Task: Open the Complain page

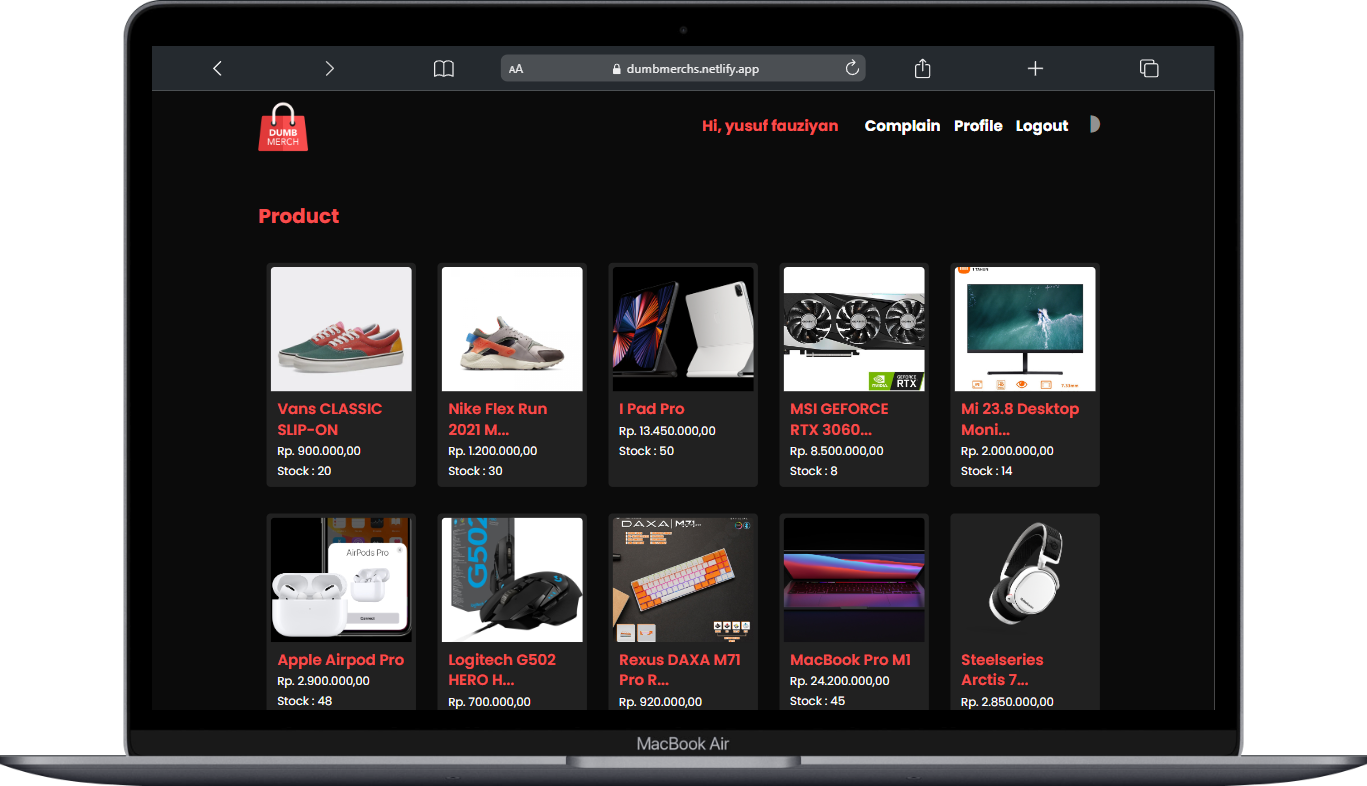Action: pos(902,126)
